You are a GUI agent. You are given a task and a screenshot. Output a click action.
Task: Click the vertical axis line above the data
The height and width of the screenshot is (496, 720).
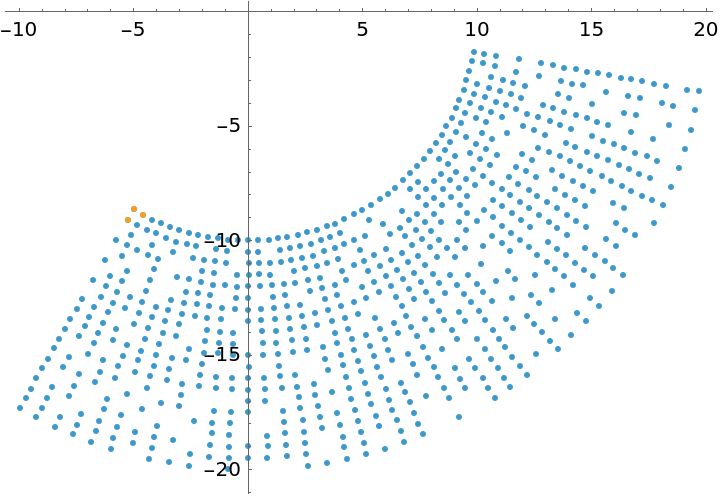[x=248, y=120]
